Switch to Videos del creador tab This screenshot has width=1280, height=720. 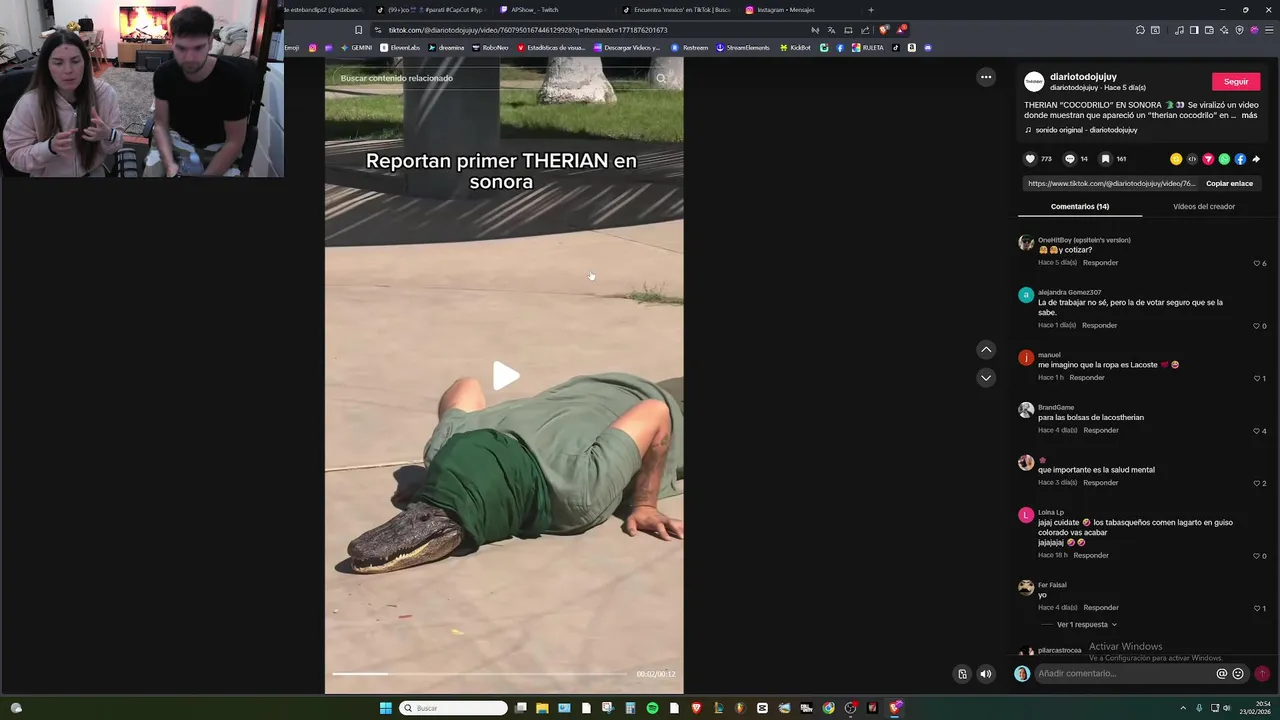tap(1204, 206)
